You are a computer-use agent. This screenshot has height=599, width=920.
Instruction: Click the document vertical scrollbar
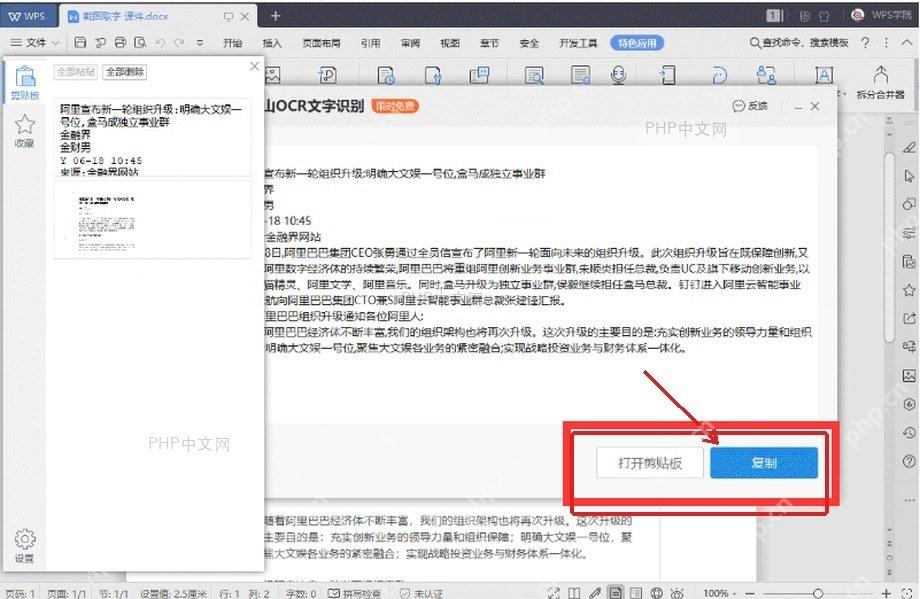coord(889,246)
